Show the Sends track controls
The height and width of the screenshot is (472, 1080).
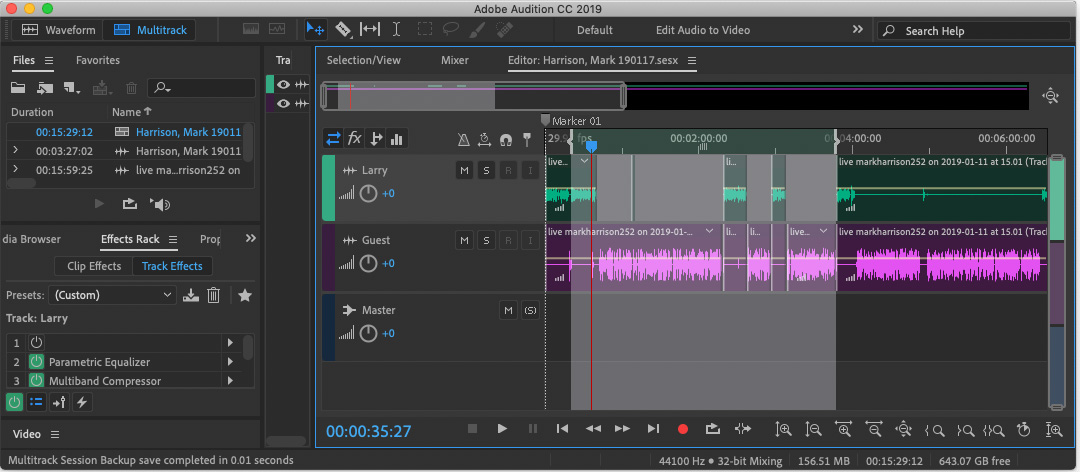tap(376, 139)
